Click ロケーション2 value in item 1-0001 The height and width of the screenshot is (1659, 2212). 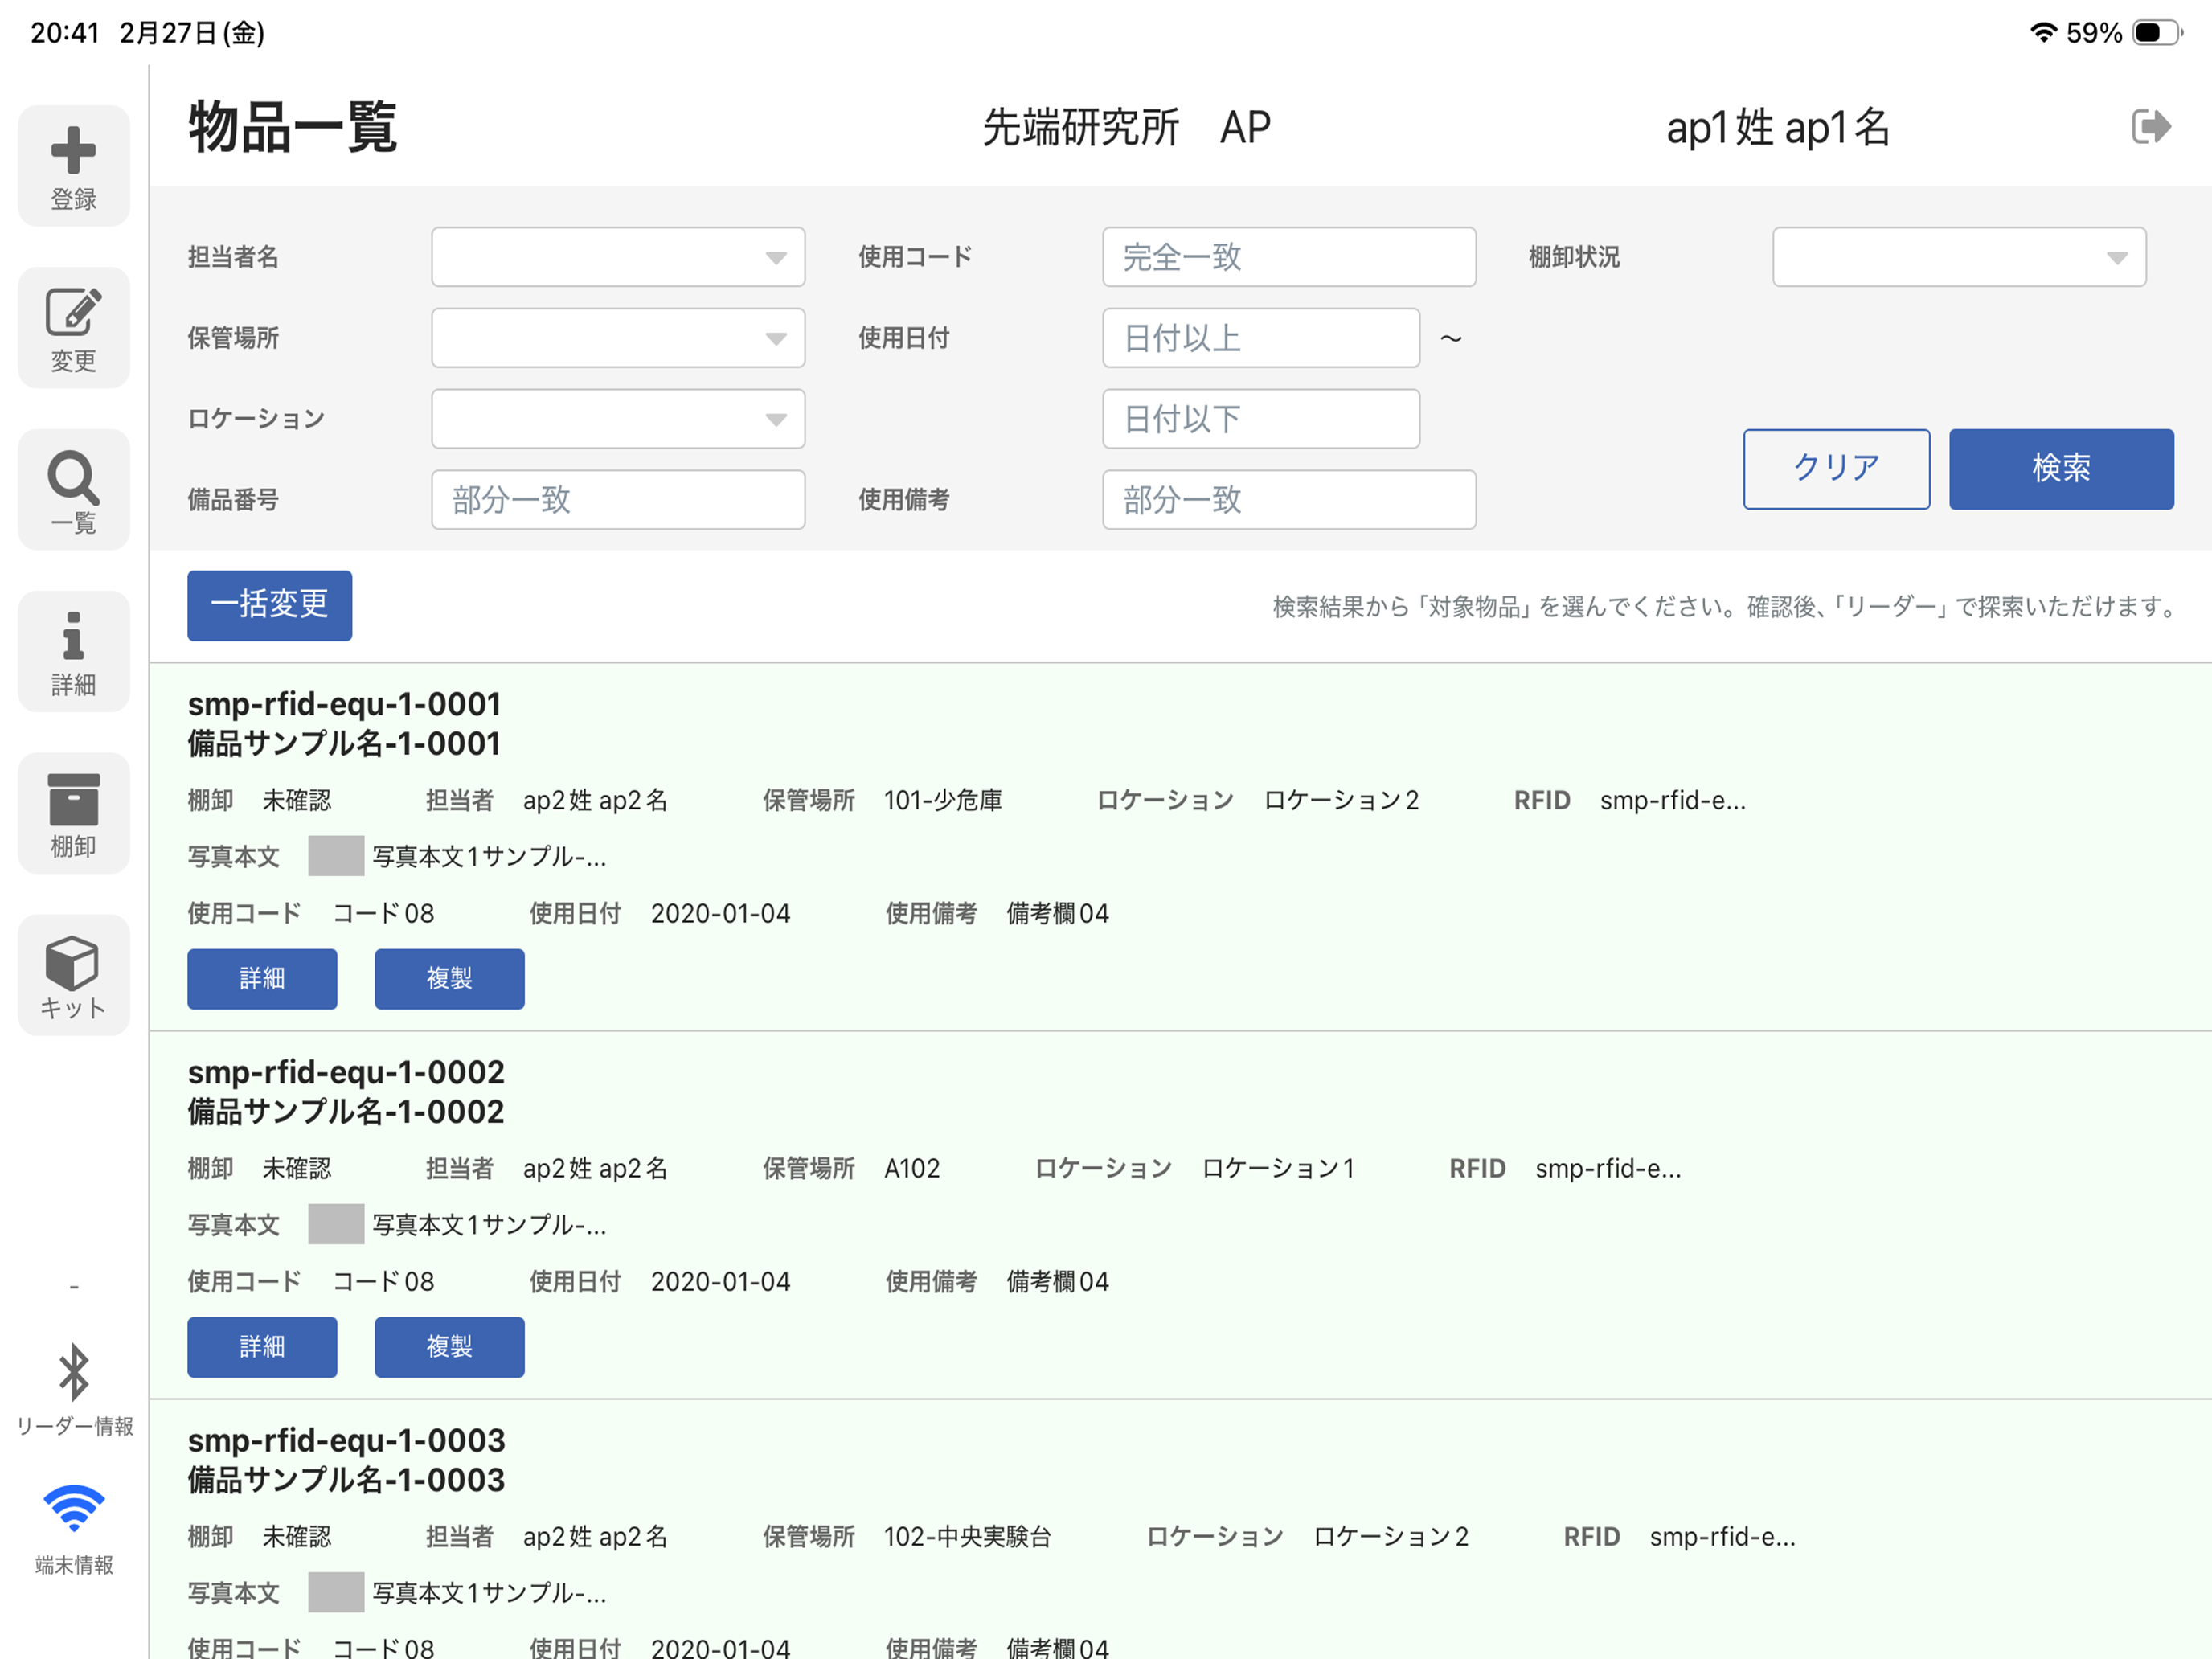click(x=1341, y=800)
